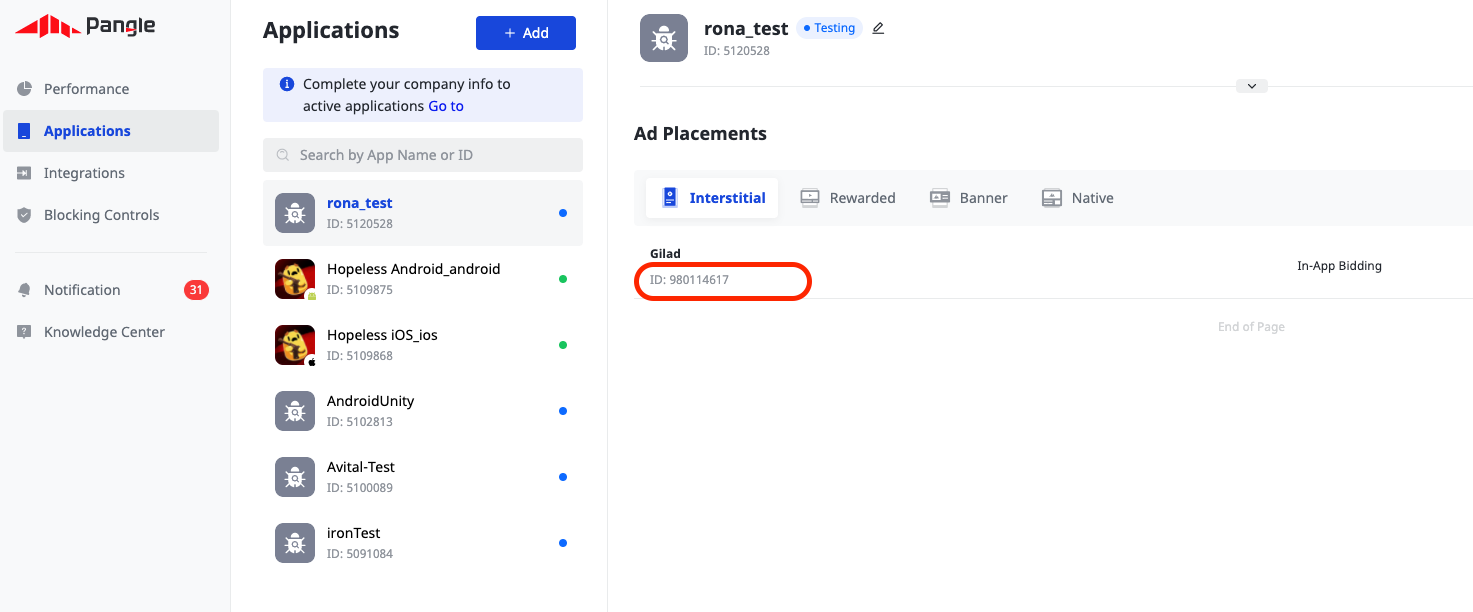Click the 31 notifications badge
Image resolution: width=1473 pixels, height=612 pixels.
click(x=196, y=290)
